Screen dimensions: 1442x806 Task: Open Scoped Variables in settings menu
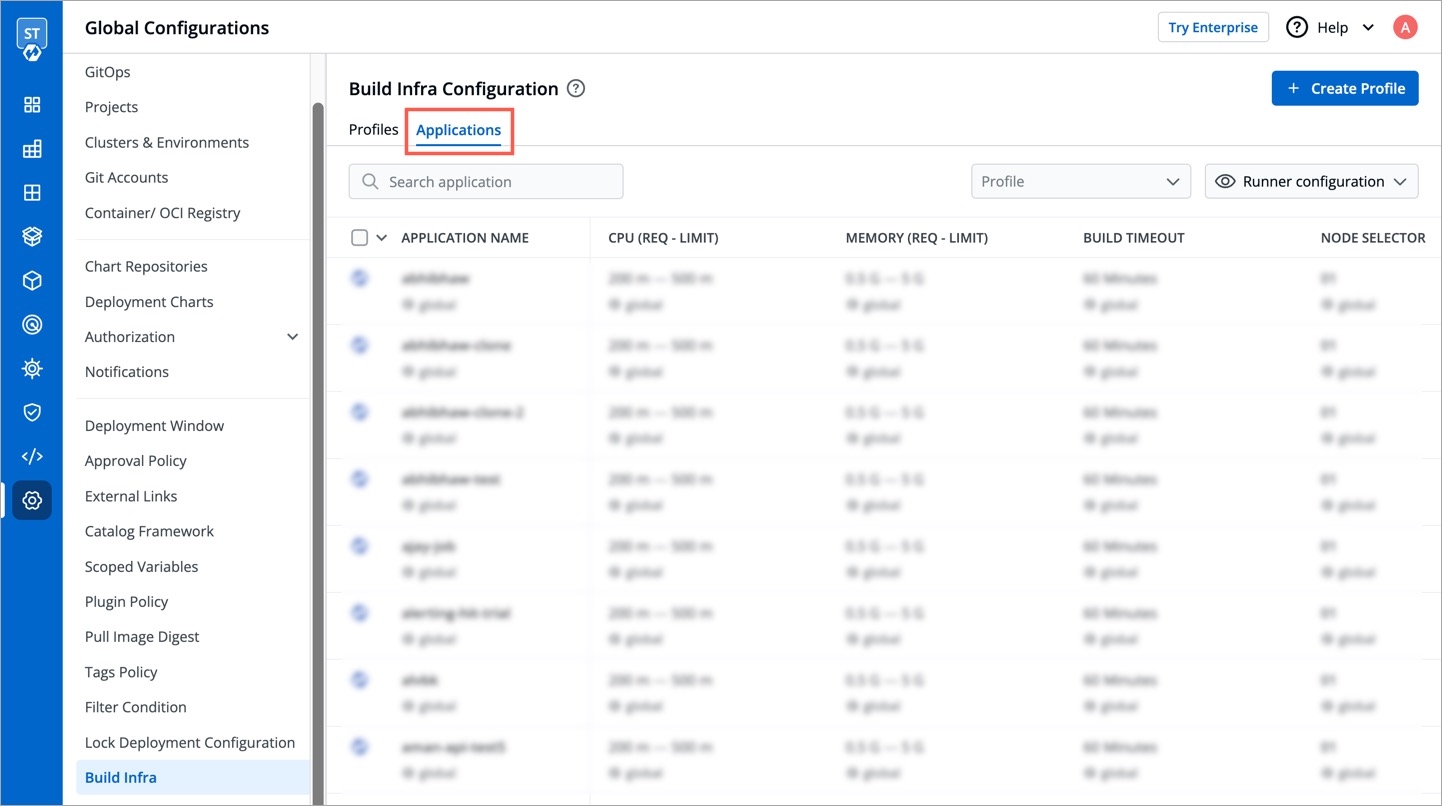141,567
